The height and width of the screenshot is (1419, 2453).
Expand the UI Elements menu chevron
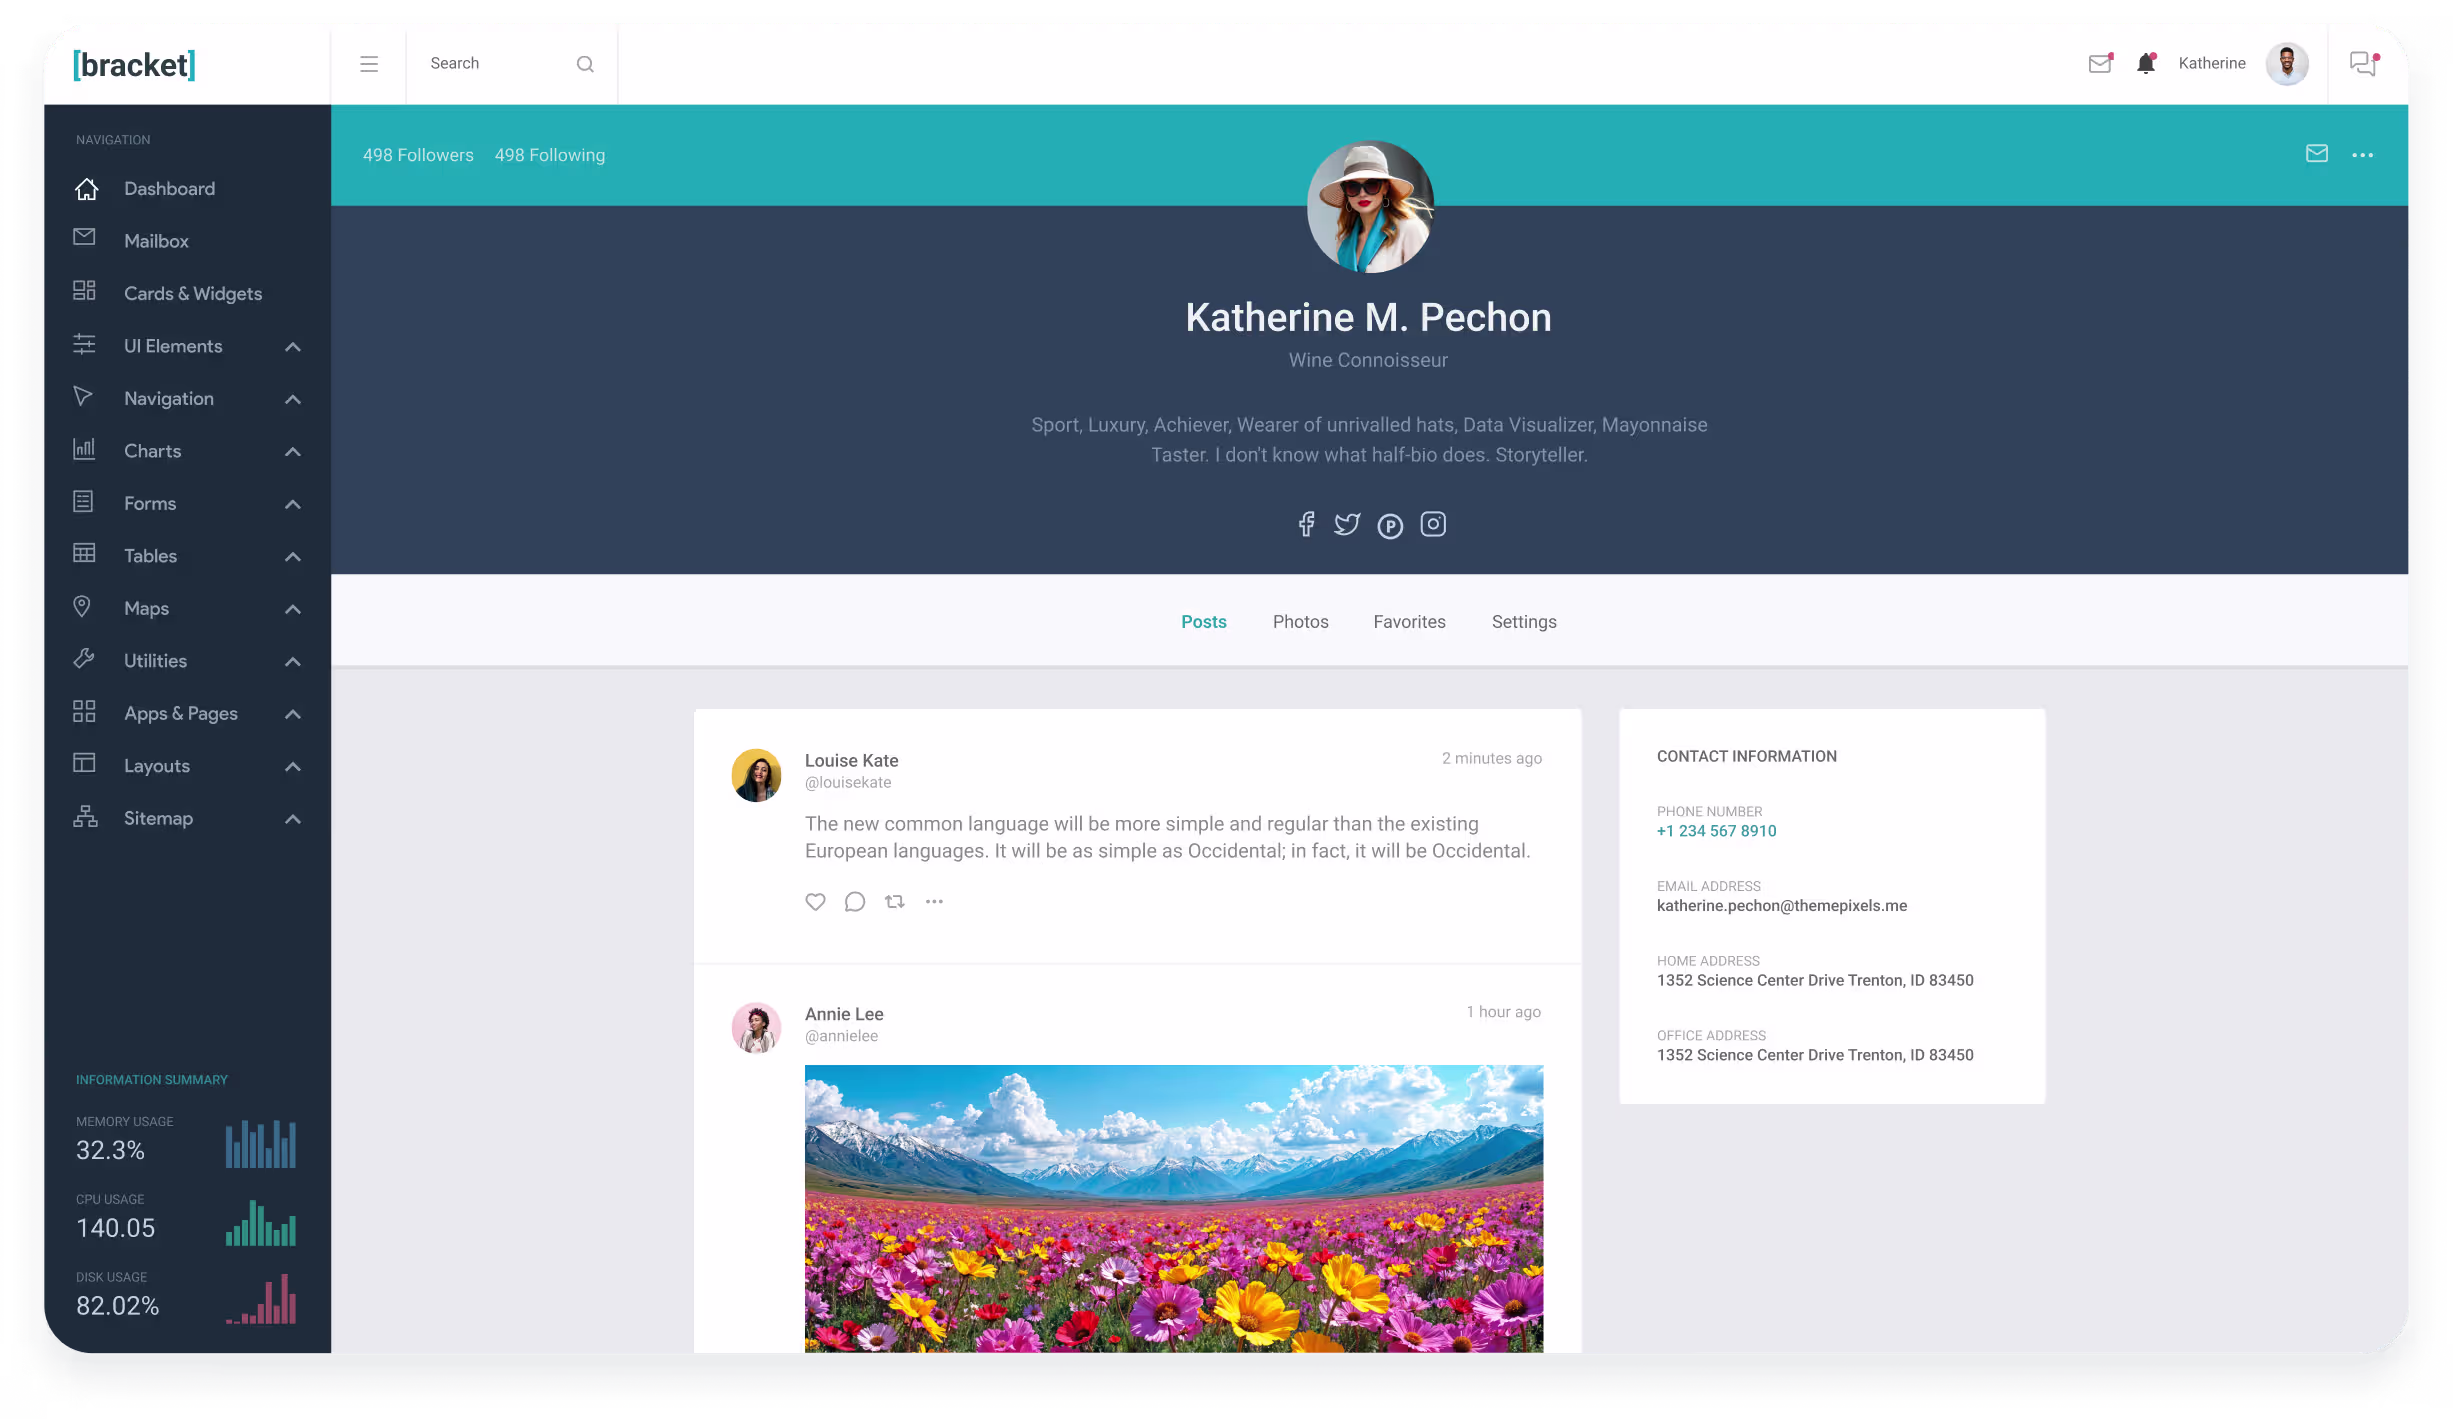293,346
